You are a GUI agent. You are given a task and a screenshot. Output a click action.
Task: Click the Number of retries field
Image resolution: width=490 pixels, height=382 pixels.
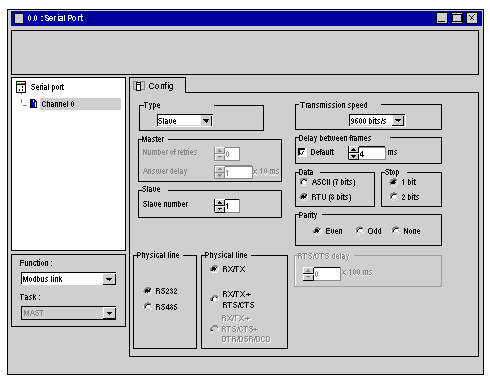232,154
